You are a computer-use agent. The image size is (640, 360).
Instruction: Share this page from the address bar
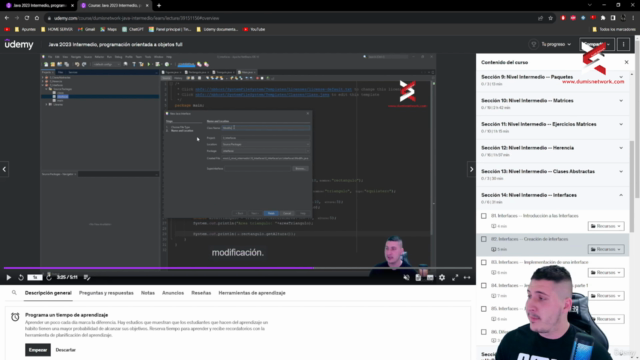pyautogui.click(x=540, y=18)
